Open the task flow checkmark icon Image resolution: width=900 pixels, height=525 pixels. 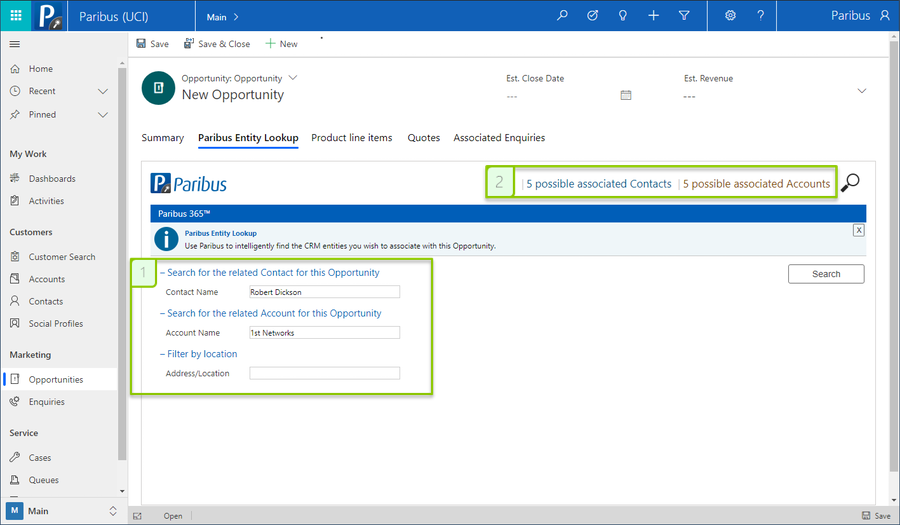[592, 15]
